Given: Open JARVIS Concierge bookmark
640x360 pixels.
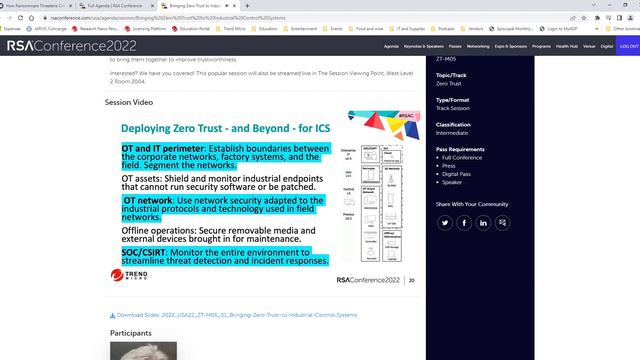Looking at the screenshot, I should click(46, 29).
